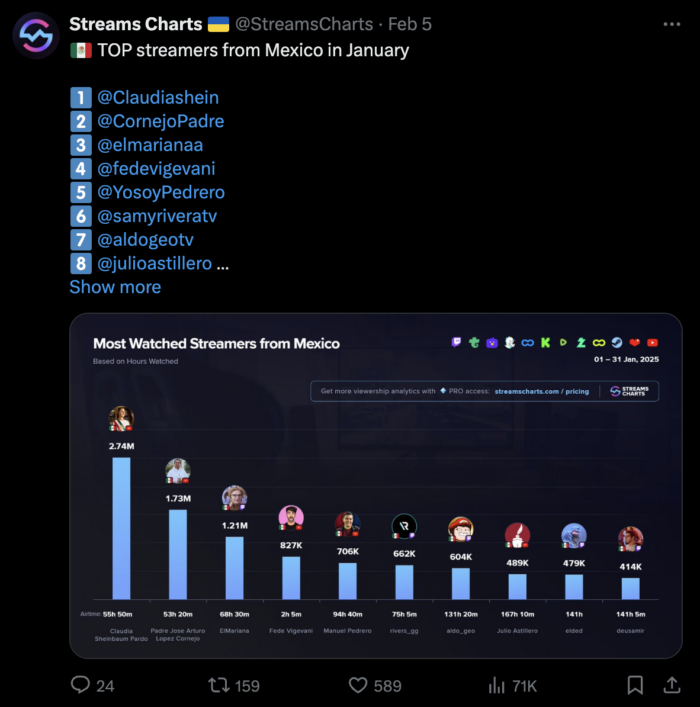This screenshot has width=700, height=707.
Task: Enlarge the Most Watched Streamers chart image
Action: (376, 486)
